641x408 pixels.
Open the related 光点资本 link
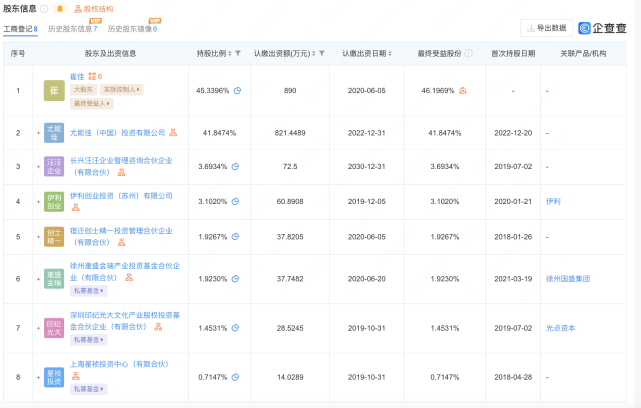click(560, 328)
